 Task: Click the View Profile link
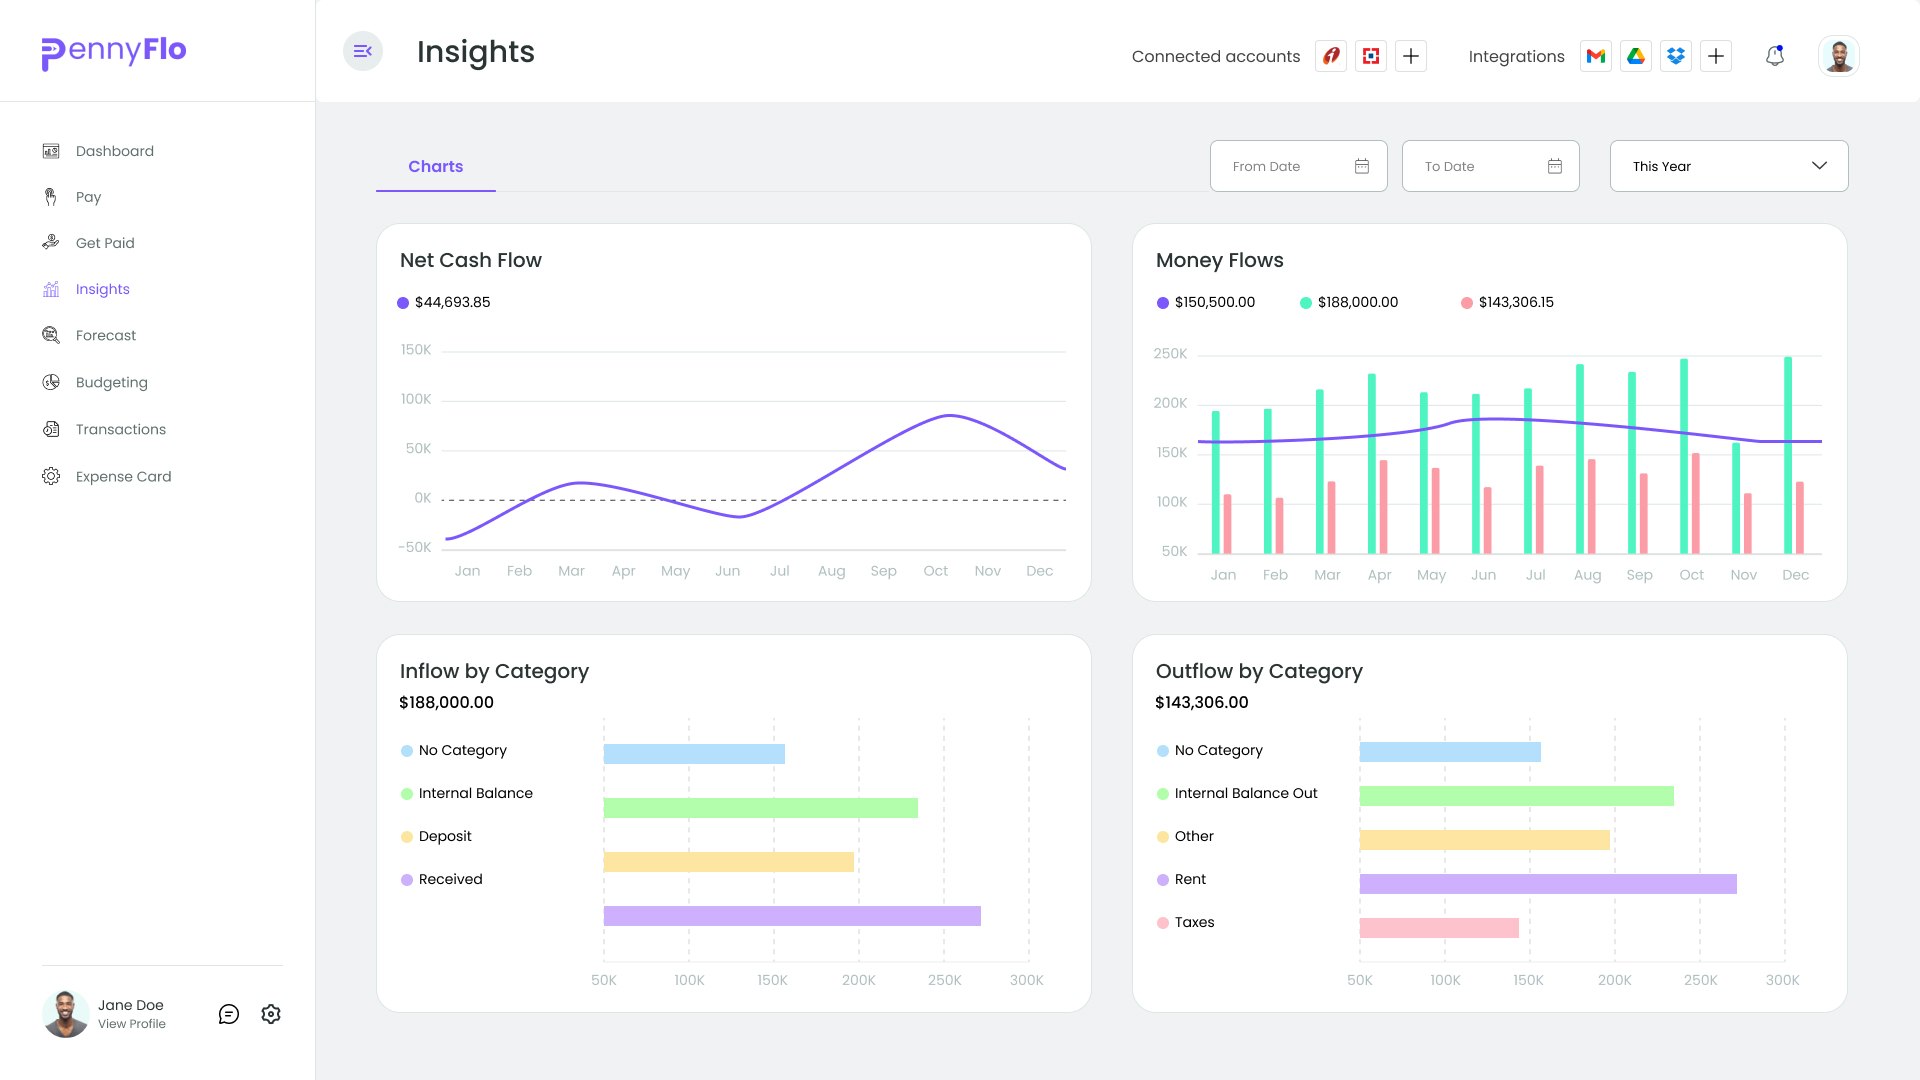click(x=132, y=1024)
